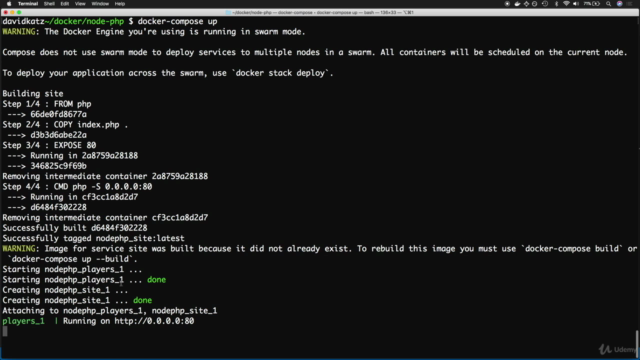
Task: Click image hash '66de0fd8677a'
Action: coord(58,114)
